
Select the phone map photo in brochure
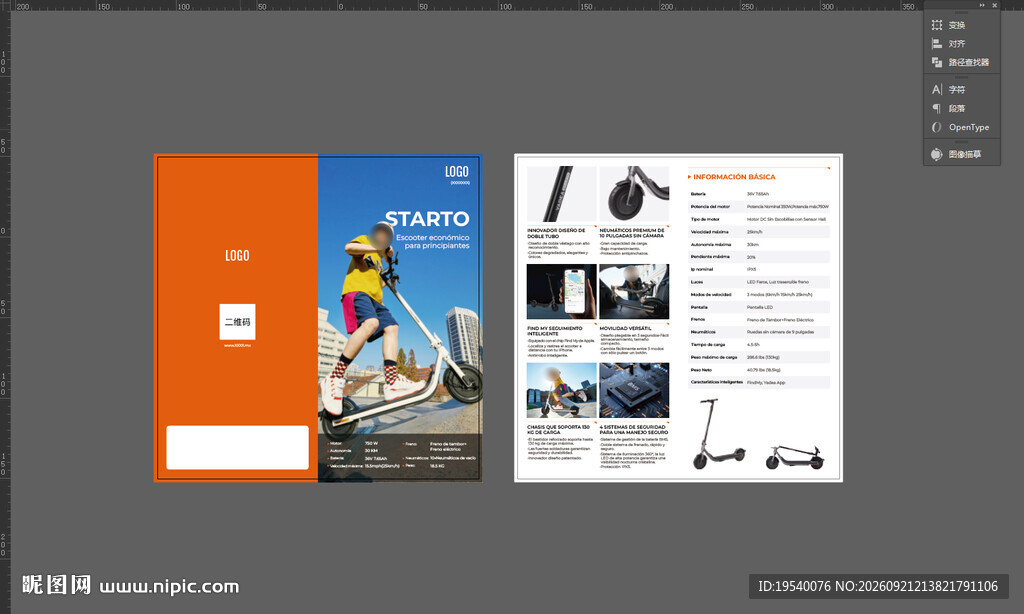tap(562, 291)
